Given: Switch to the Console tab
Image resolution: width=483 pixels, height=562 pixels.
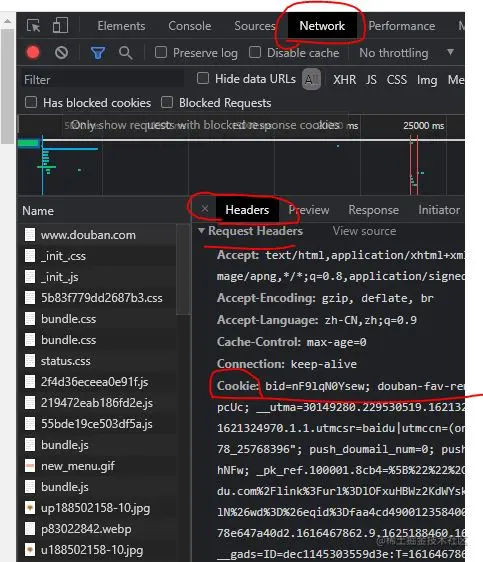Looking at the screenshot, I should tap(190, 26).
